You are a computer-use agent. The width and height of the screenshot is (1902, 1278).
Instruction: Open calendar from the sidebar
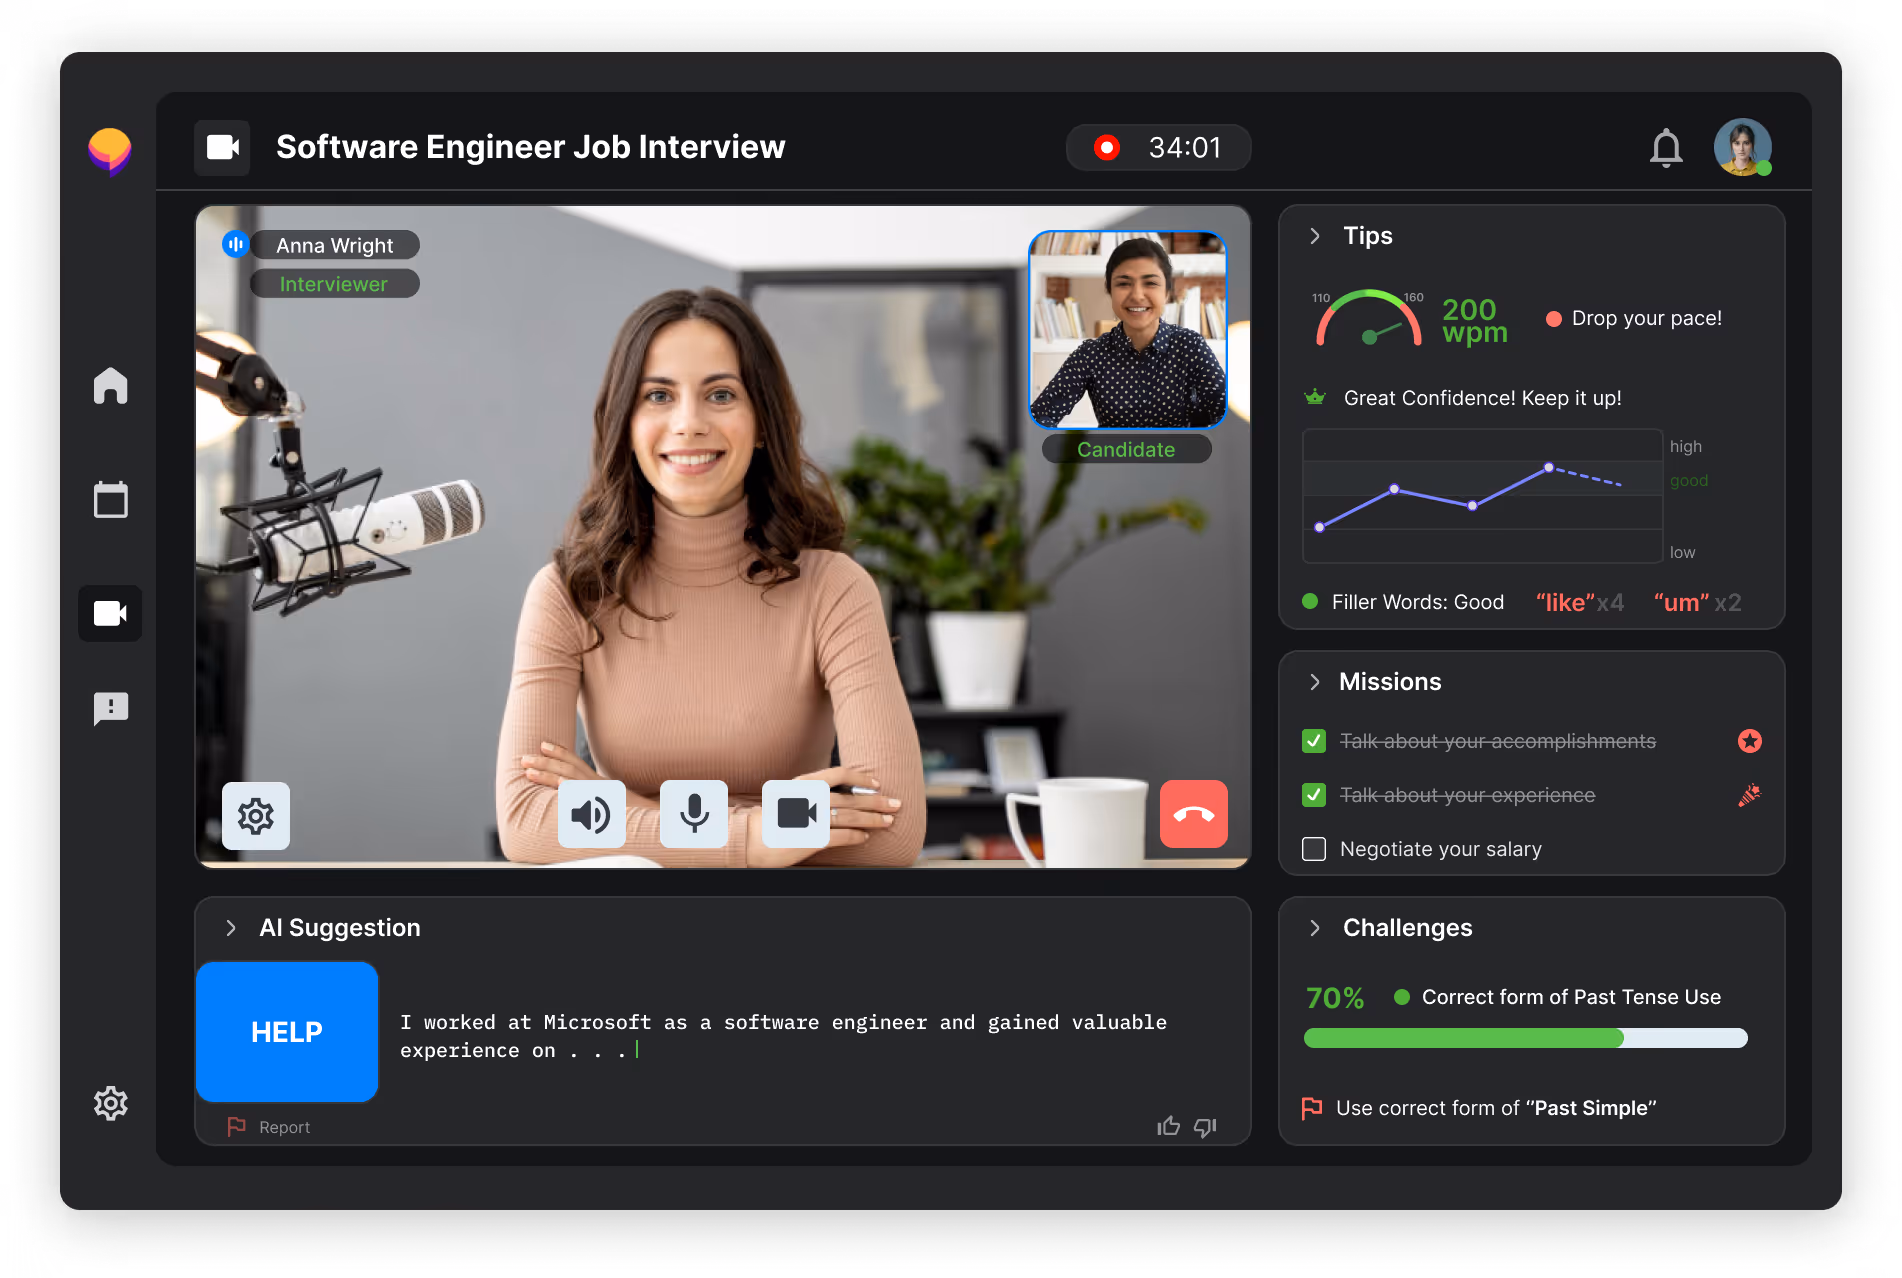111,500
